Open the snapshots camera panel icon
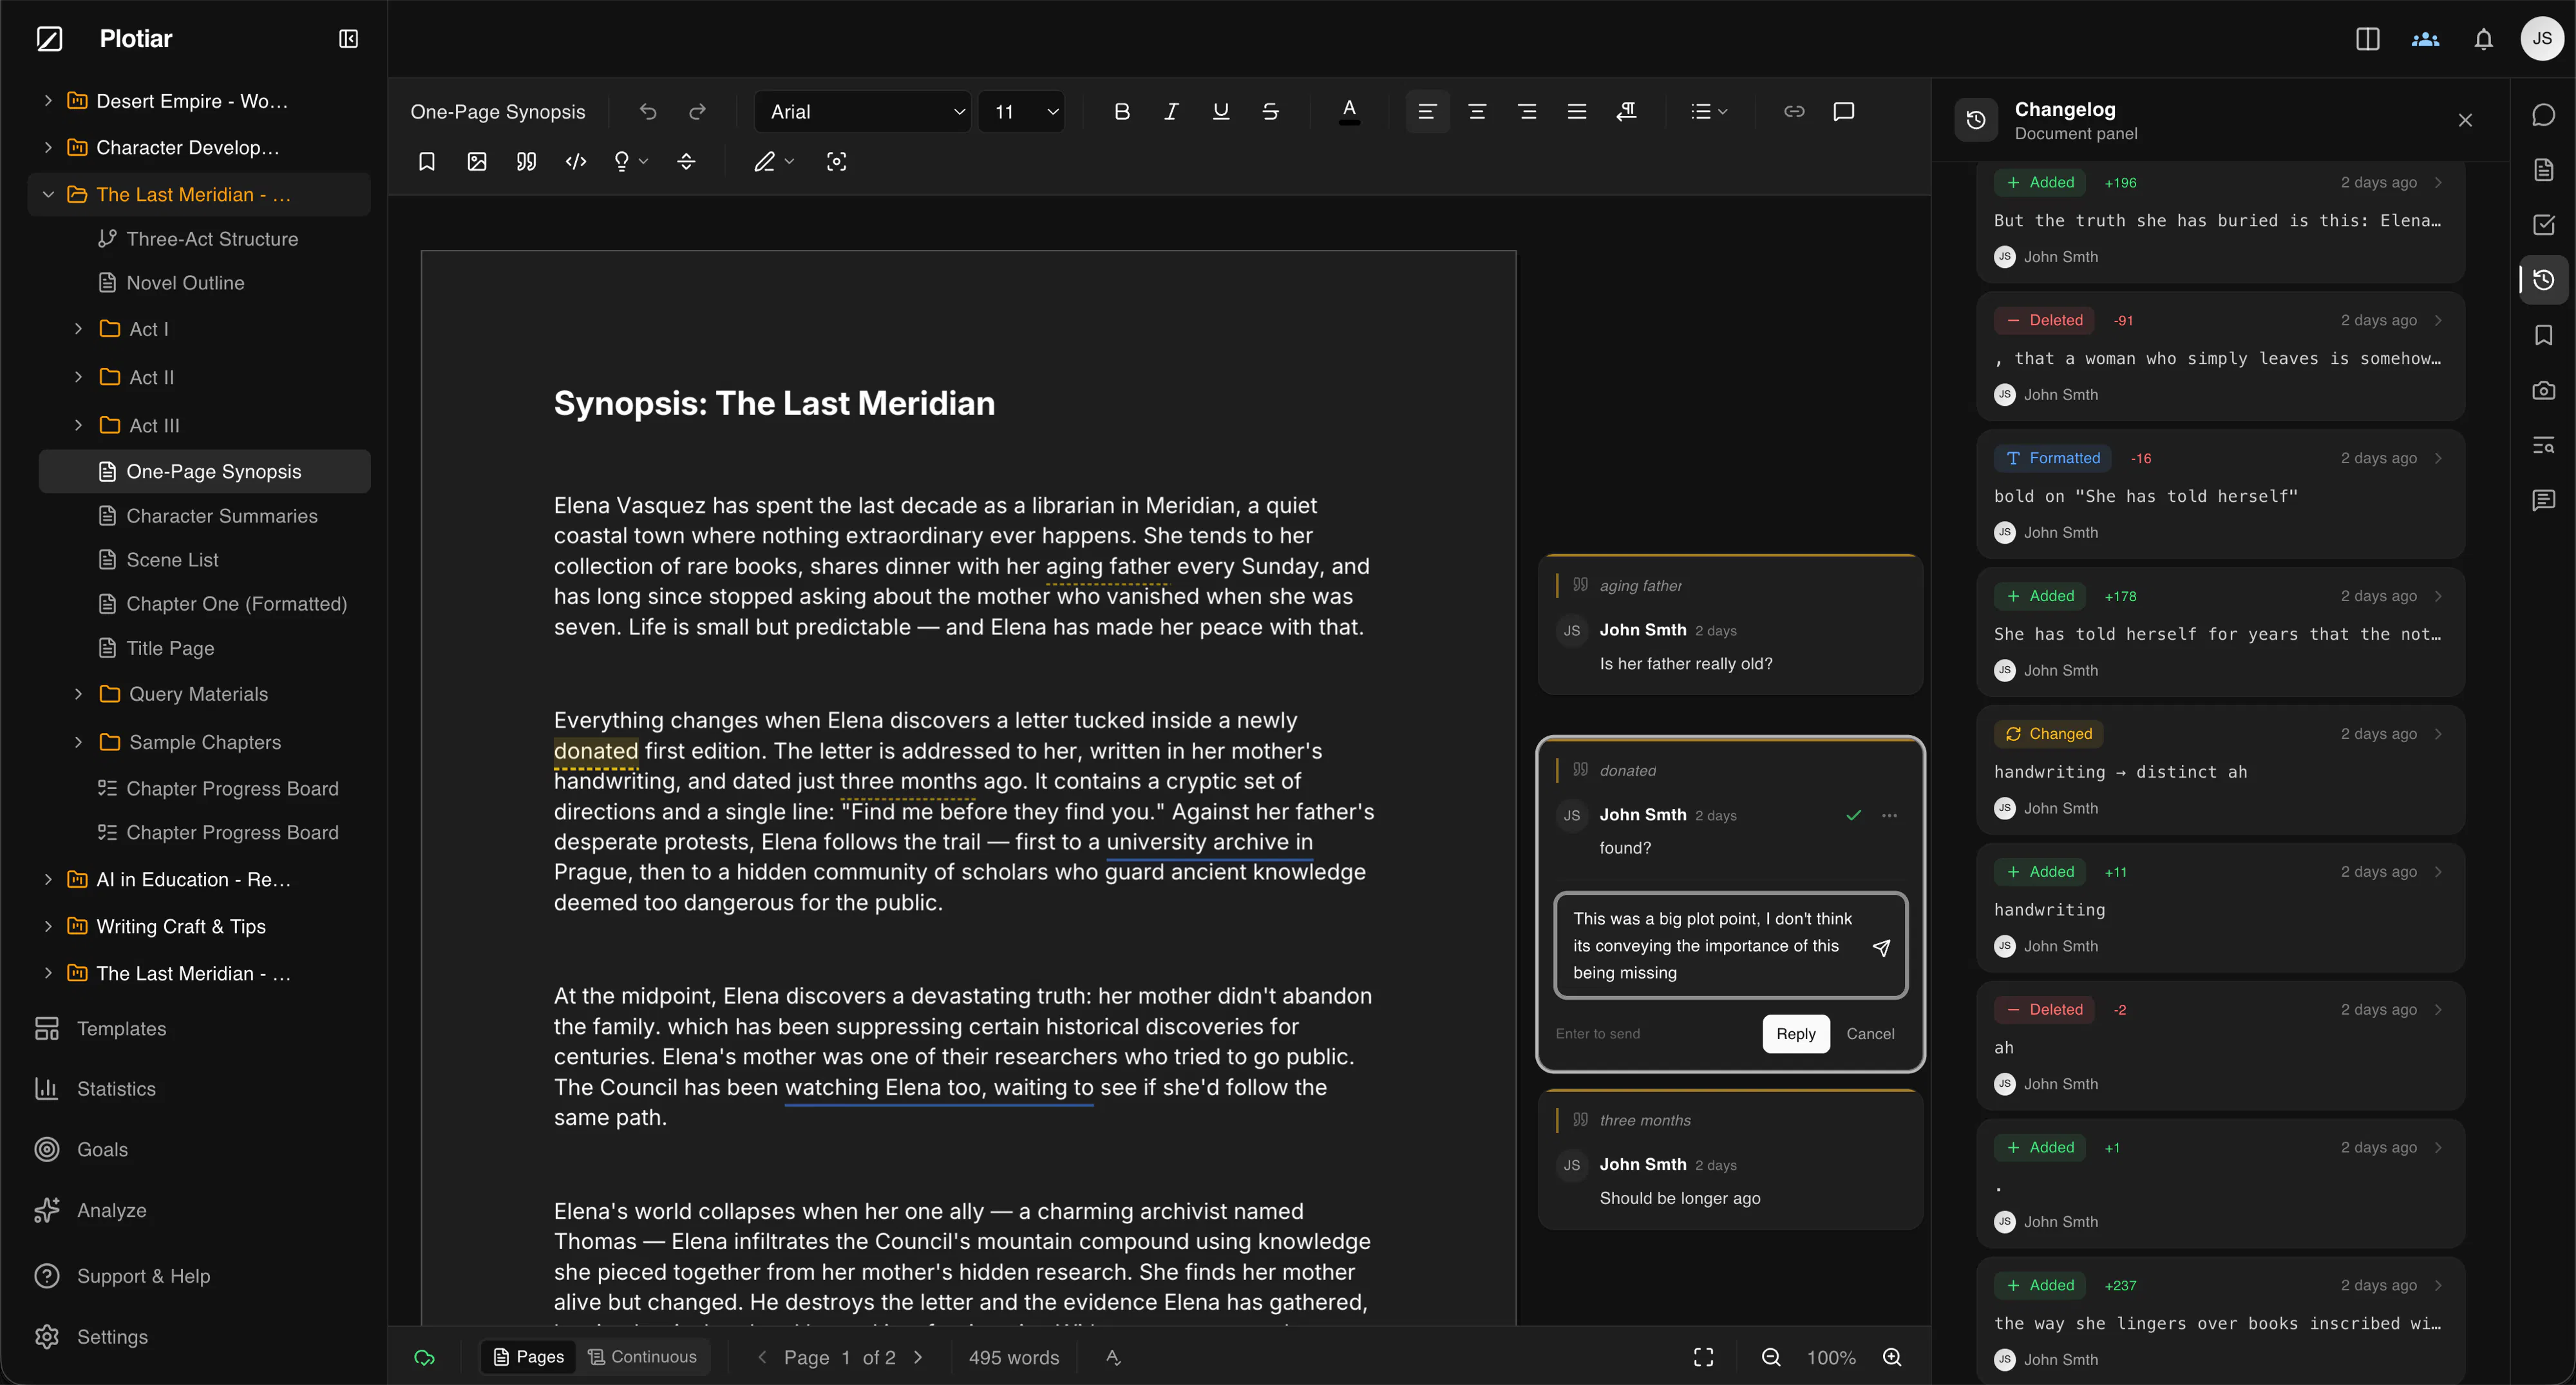 coord(2543,390)
